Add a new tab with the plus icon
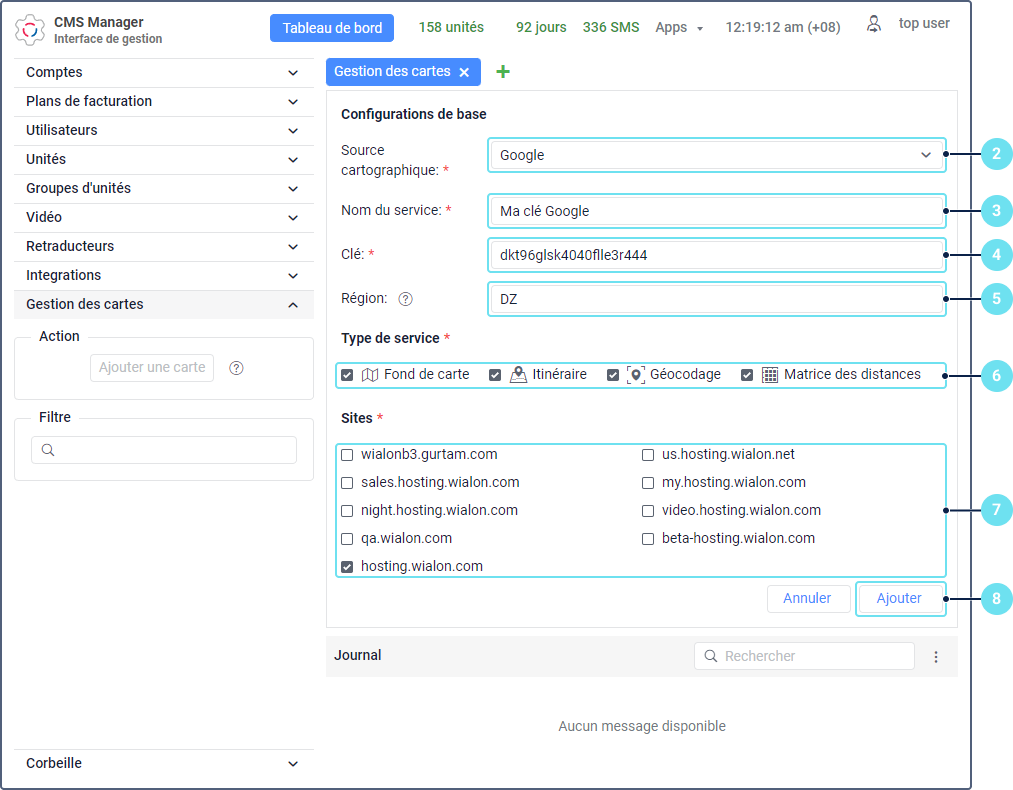This screenshot has width=1013, height=790. tap(503, 72)
